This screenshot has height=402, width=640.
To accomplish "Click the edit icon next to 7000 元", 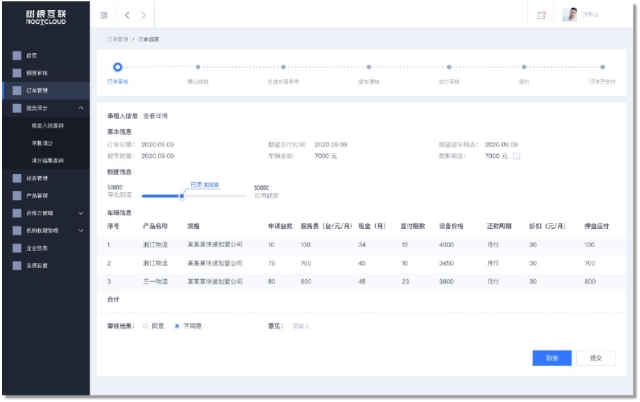I will pos(516,156).
